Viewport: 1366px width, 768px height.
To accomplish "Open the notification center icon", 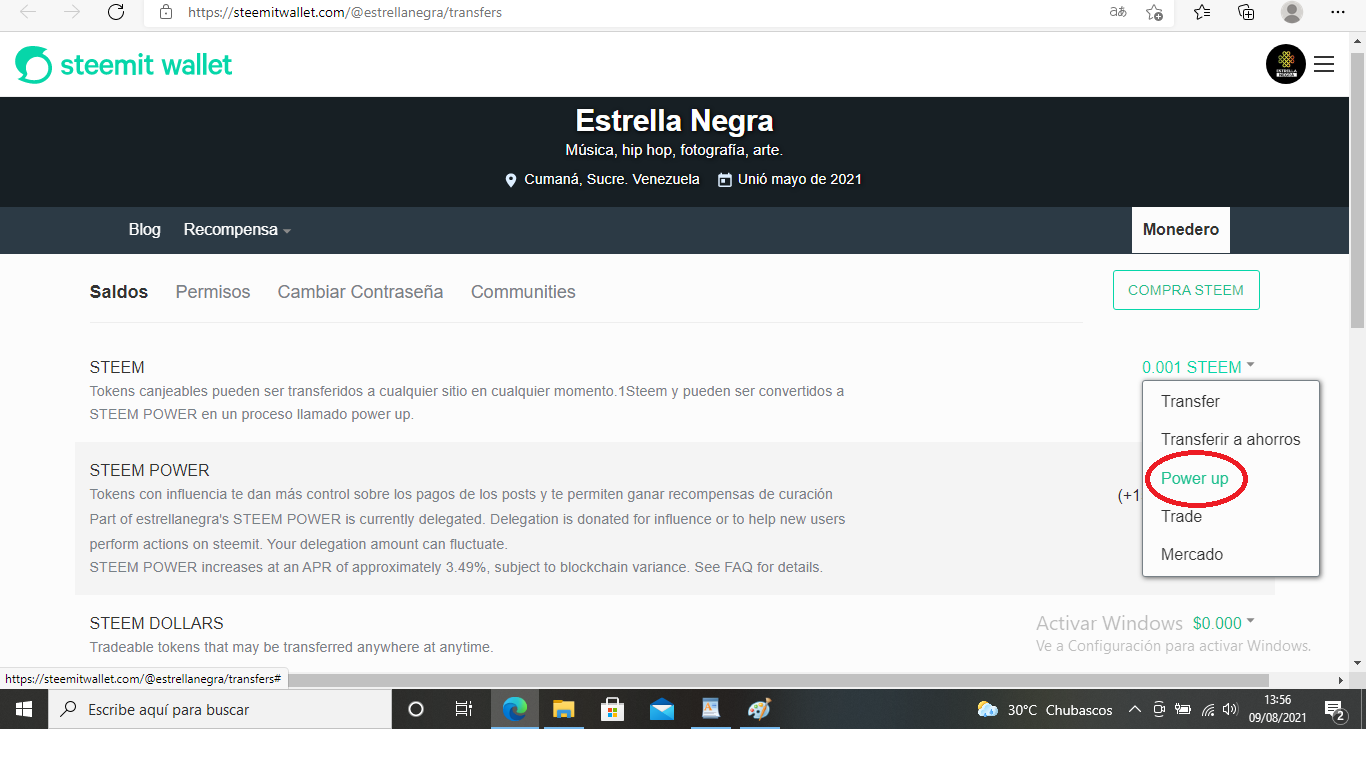I will point(1335,710).
